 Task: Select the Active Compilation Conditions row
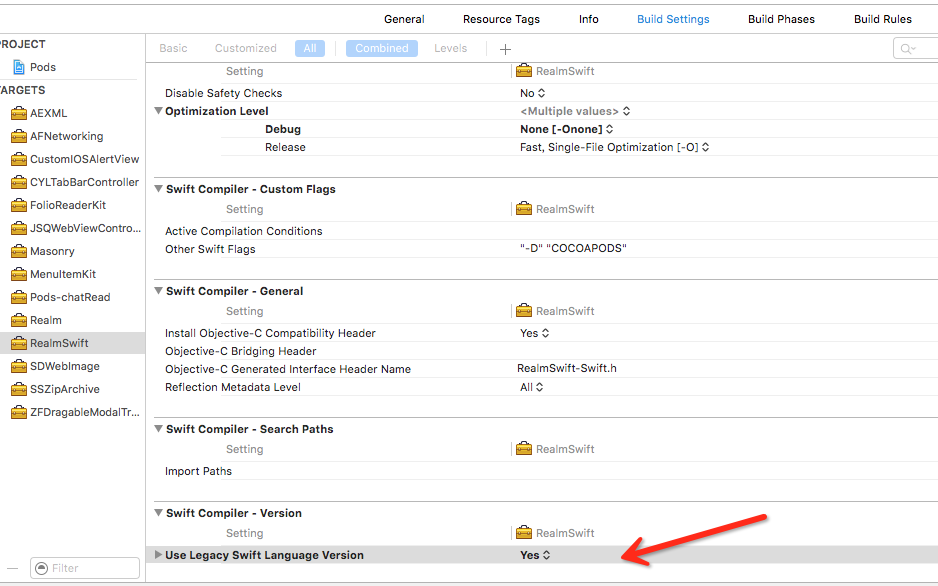546,231
